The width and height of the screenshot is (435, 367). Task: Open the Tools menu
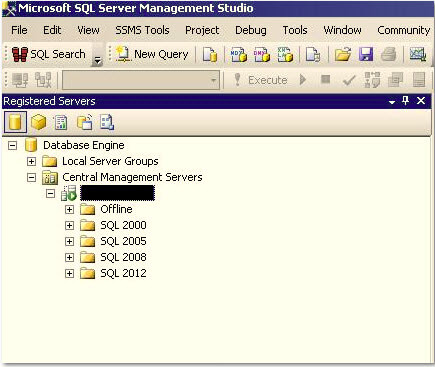(295, 30)
